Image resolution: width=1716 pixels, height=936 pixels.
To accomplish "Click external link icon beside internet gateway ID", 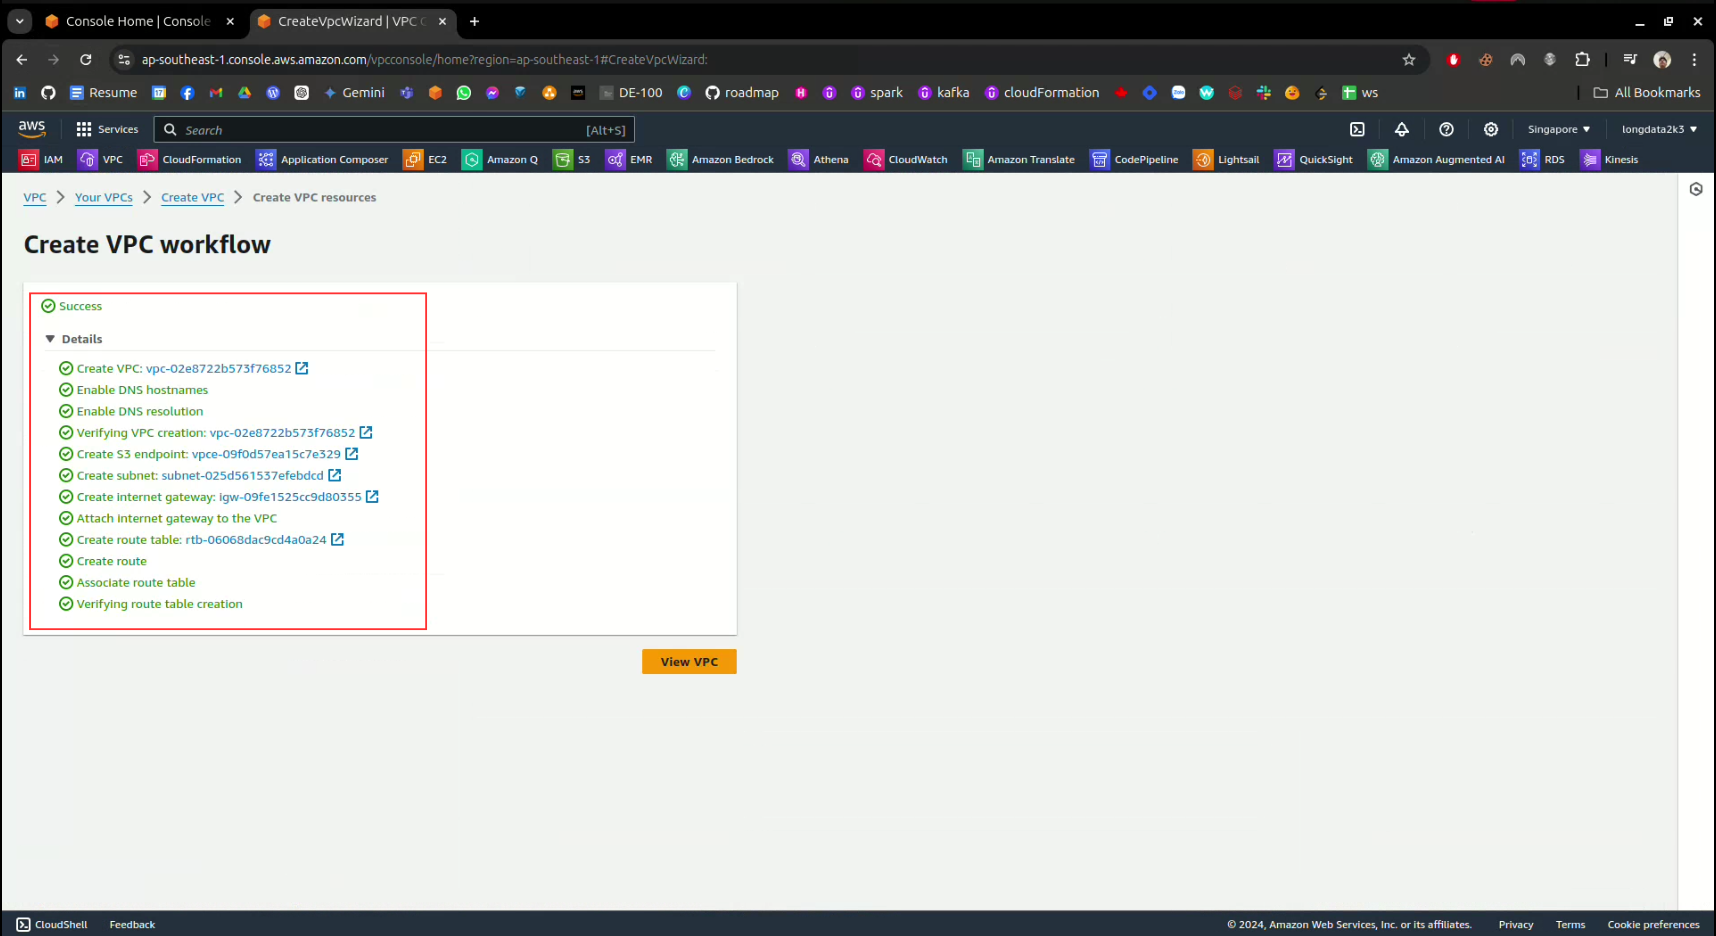I will (372, 497).
